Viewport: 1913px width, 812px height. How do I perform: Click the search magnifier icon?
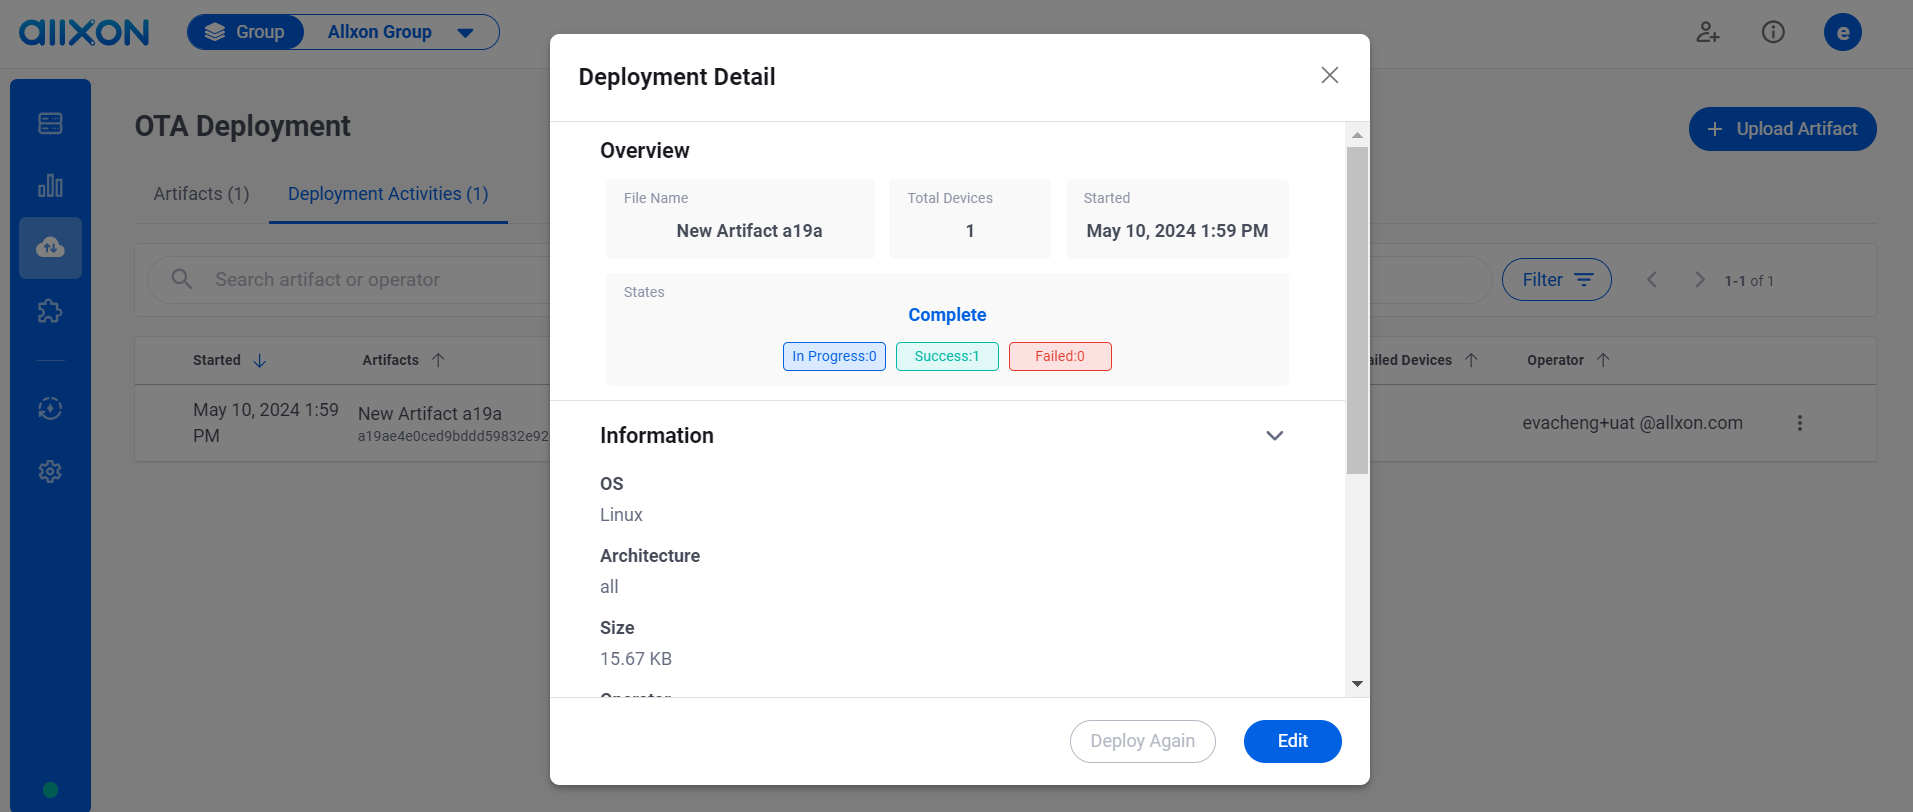pyautogui.click(x=181, y=279)
